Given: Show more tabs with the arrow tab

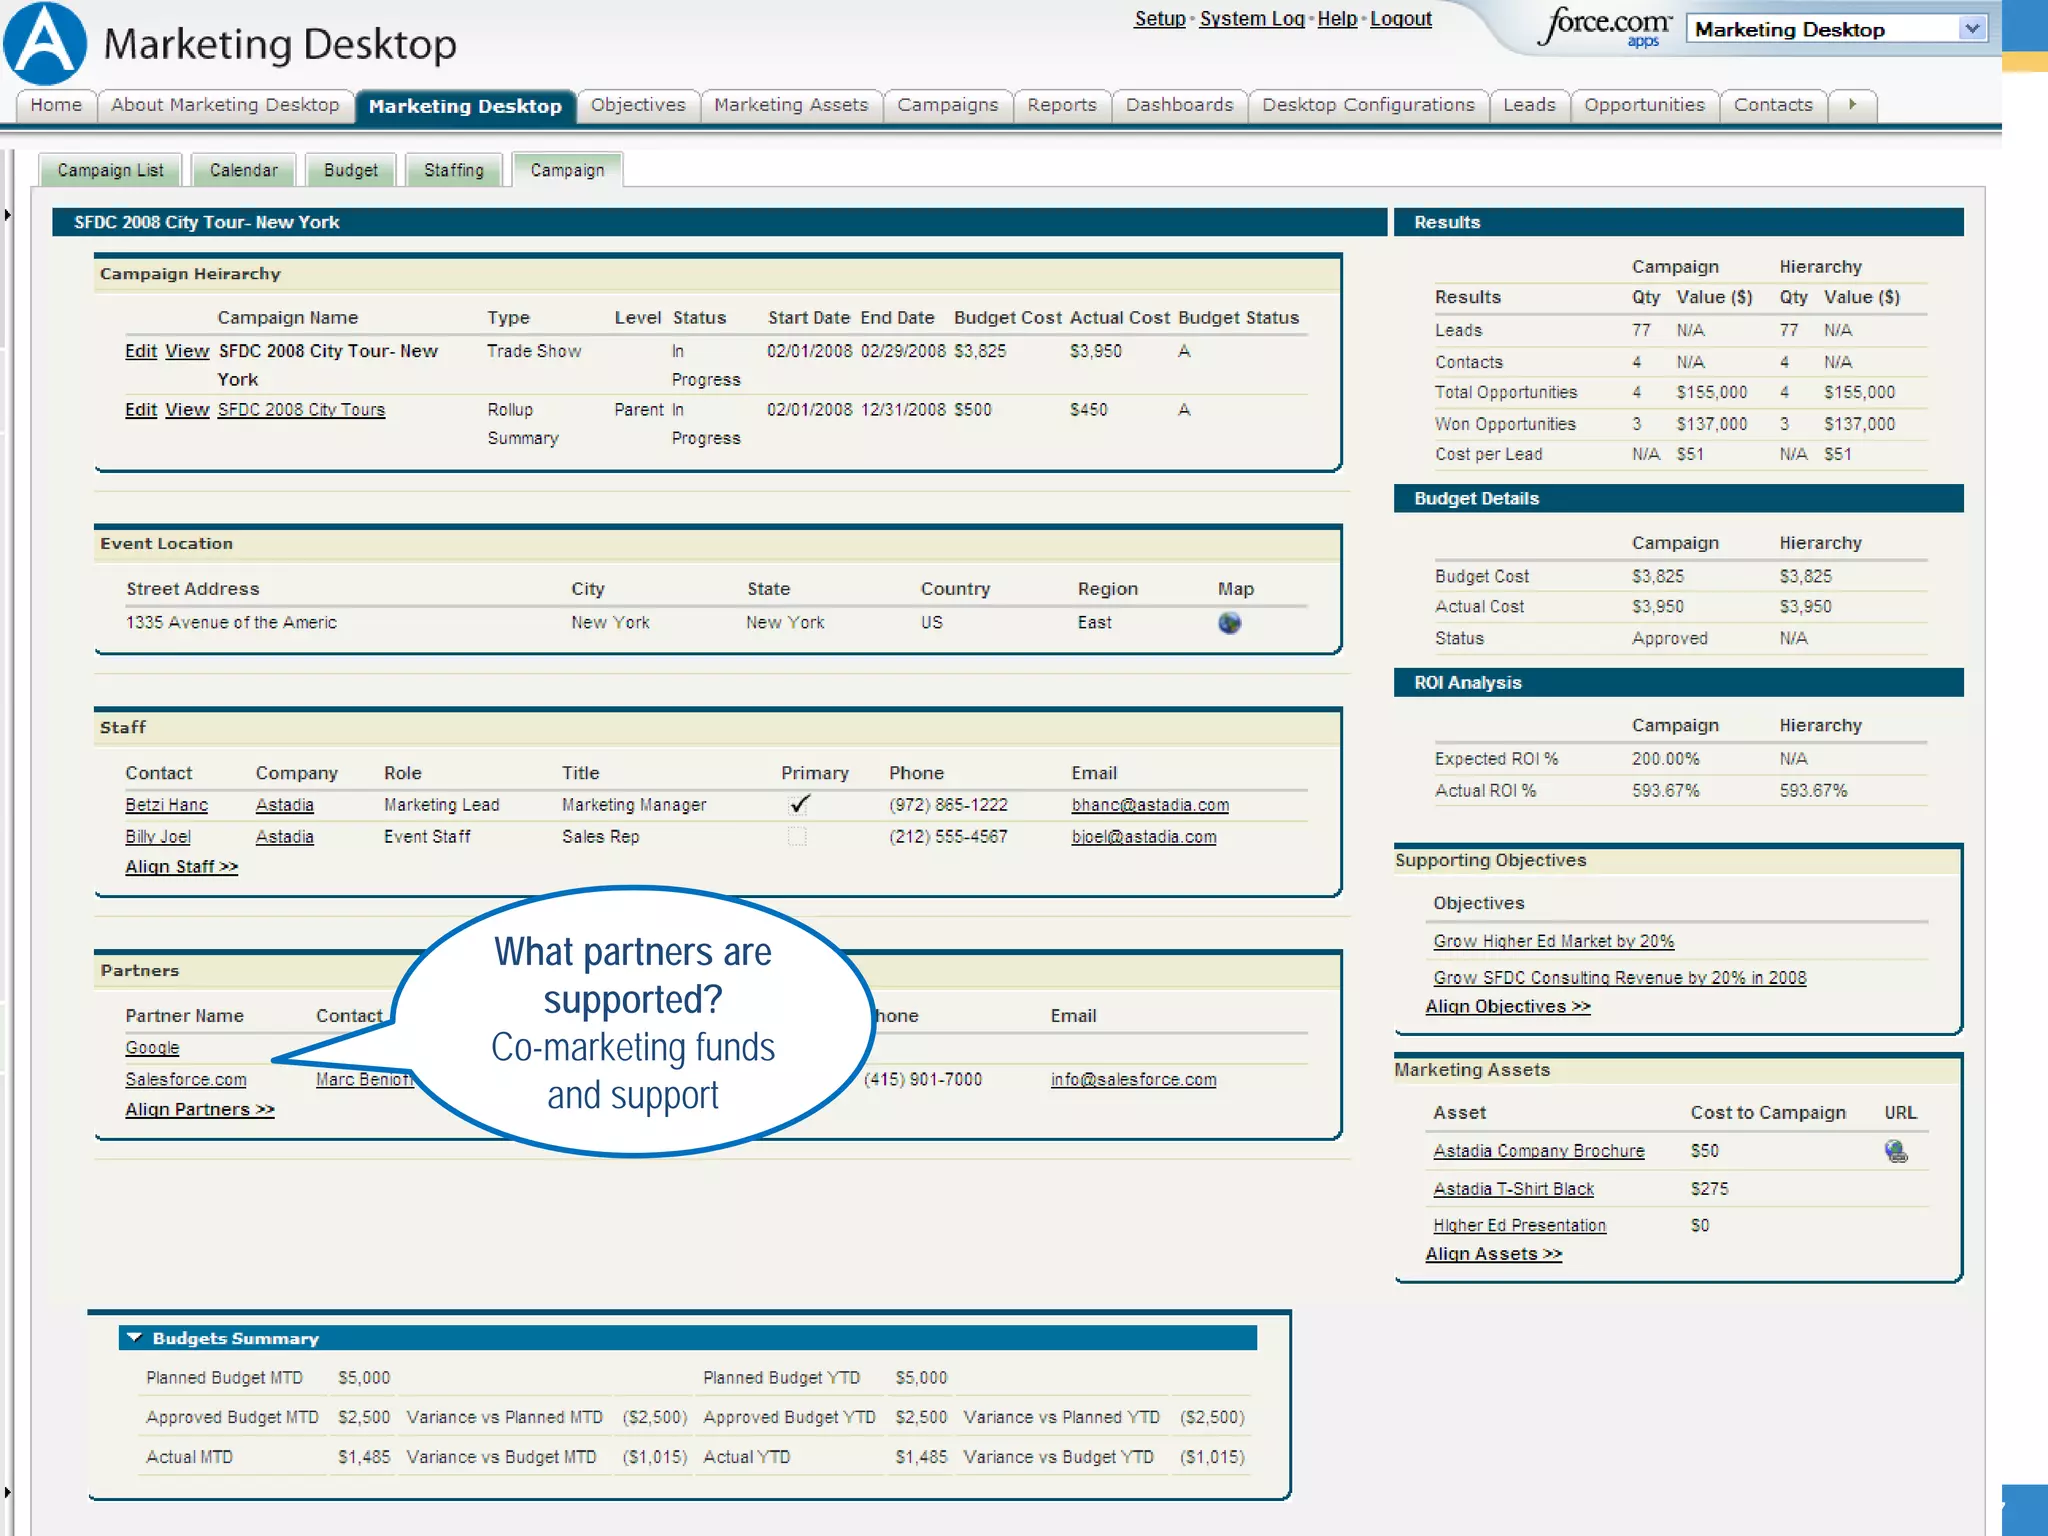Looking at the screenshot, I should pyautogui.click(x=1852, y=105).
